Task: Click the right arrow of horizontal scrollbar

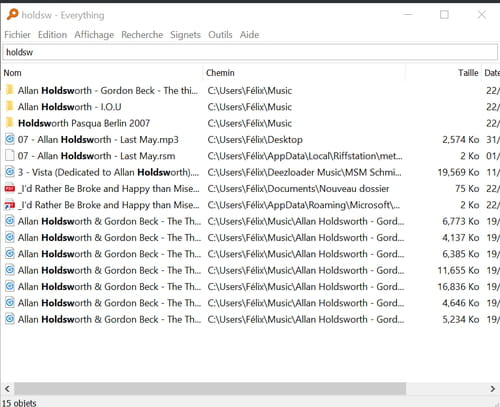Action: click(x=492, y=389)
